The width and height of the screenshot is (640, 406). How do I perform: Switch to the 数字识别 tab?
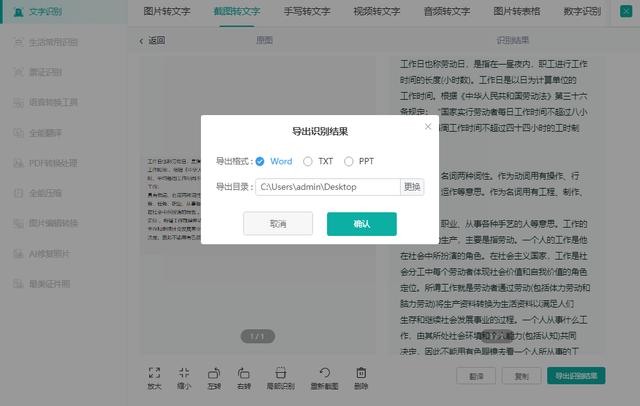click(x=582, y=11)
